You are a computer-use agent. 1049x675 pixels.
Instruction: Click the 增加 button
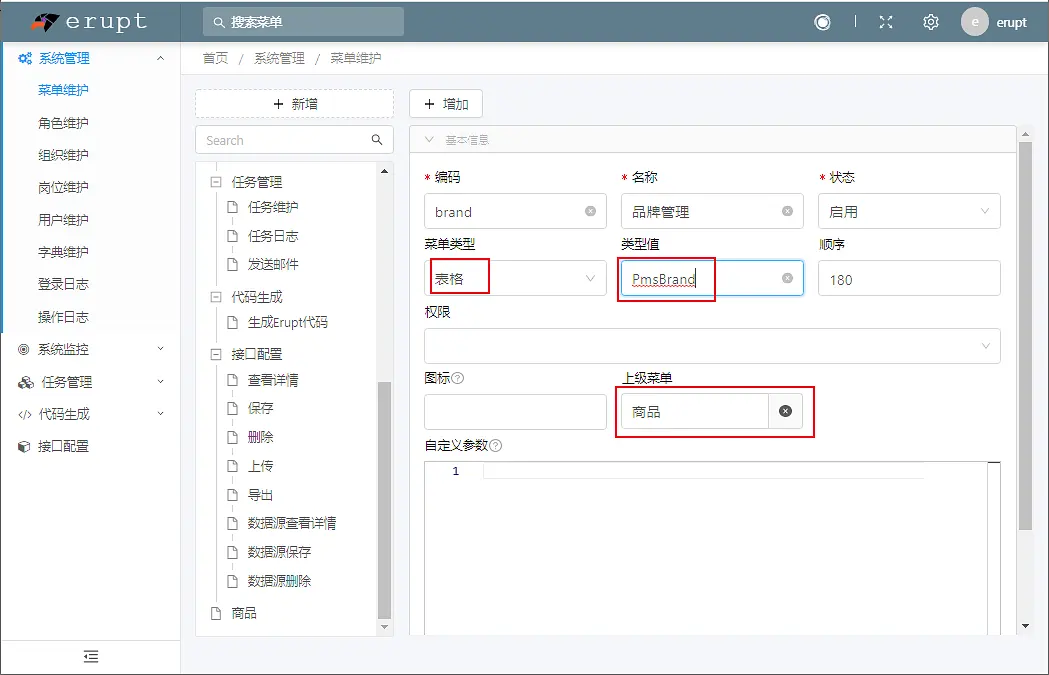(x=446, y=104)
